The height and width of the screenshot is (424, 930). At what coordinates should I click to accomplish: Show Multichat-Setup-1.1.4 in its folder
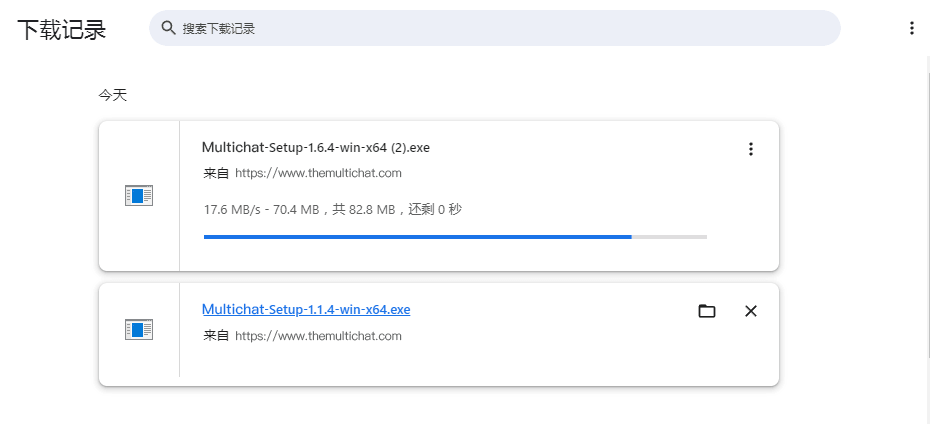pos(706,311)
